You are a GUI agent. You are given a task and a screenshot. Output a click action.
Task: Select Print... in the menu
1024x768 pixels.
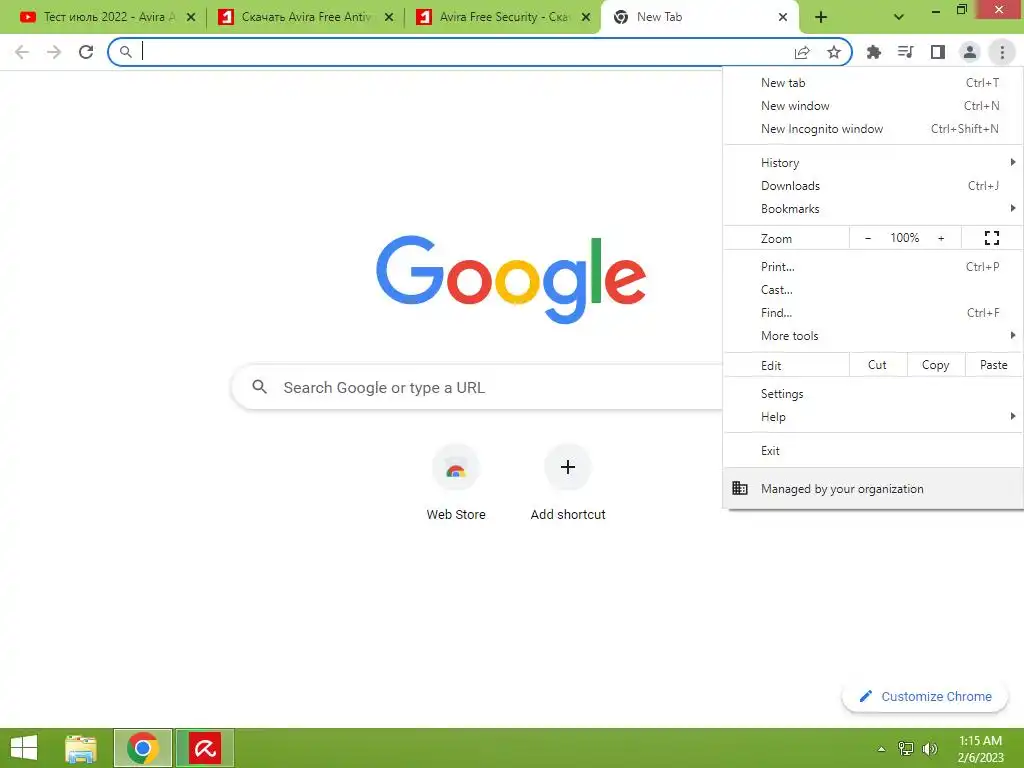[x=873, y=266]
